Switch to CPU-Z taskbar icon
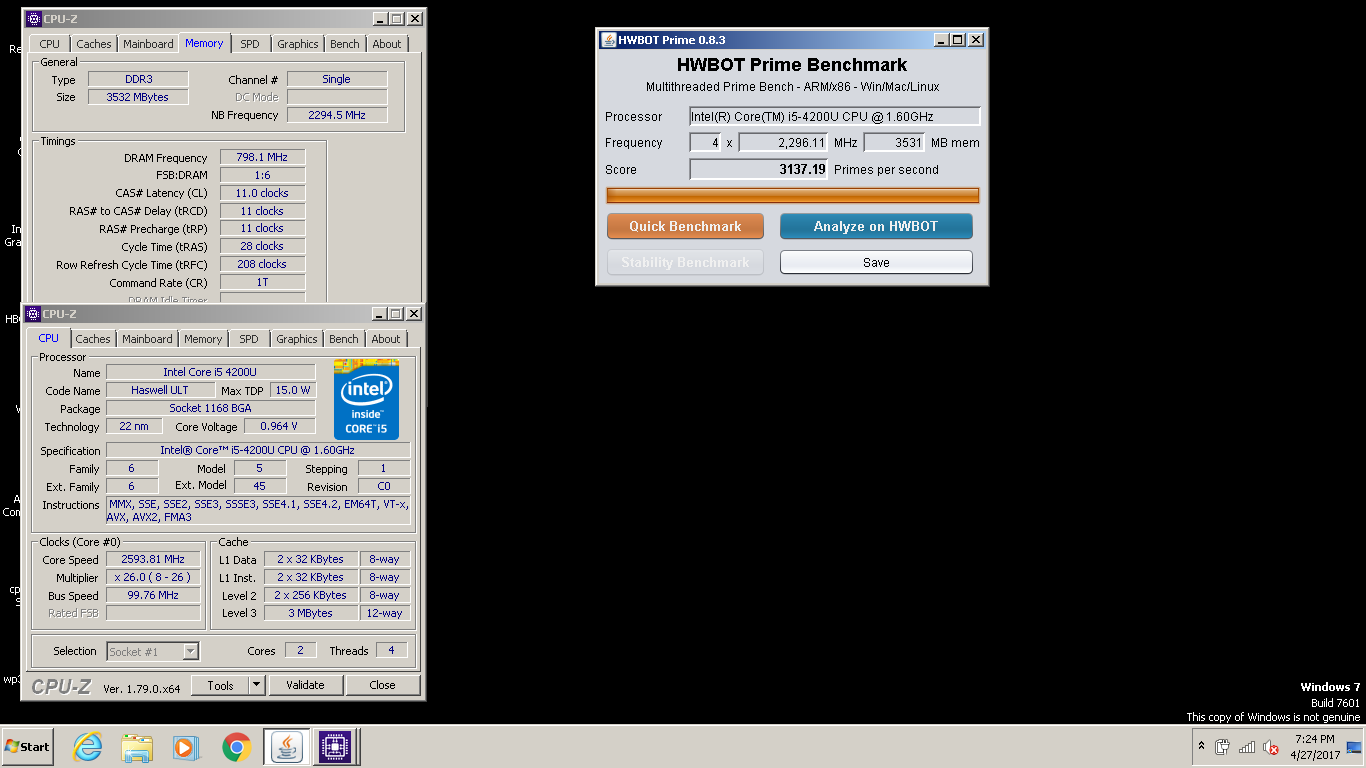 (x=335, y=747)
